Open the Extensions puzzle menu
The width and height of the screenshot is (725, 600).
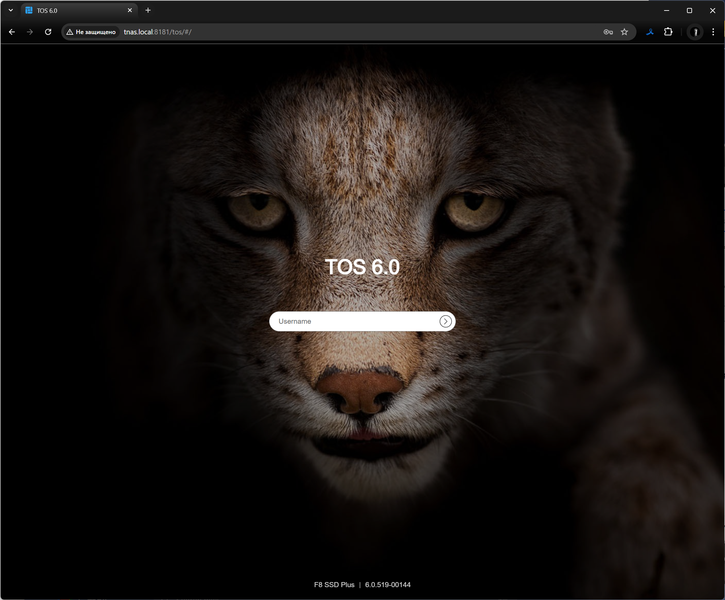tap(668, 32)
